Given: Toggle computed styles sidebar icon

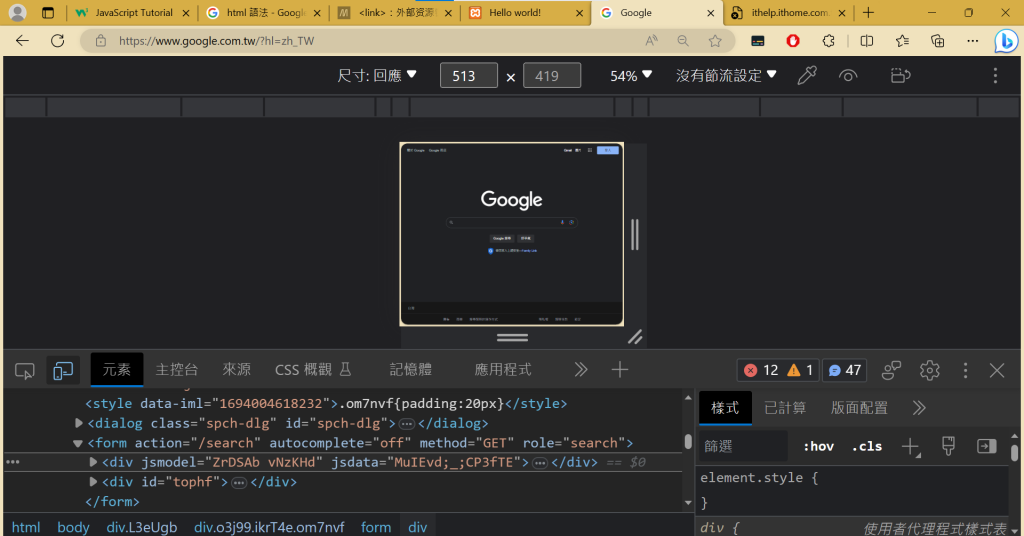Looking at the screenshot, I should click(986, 447).
